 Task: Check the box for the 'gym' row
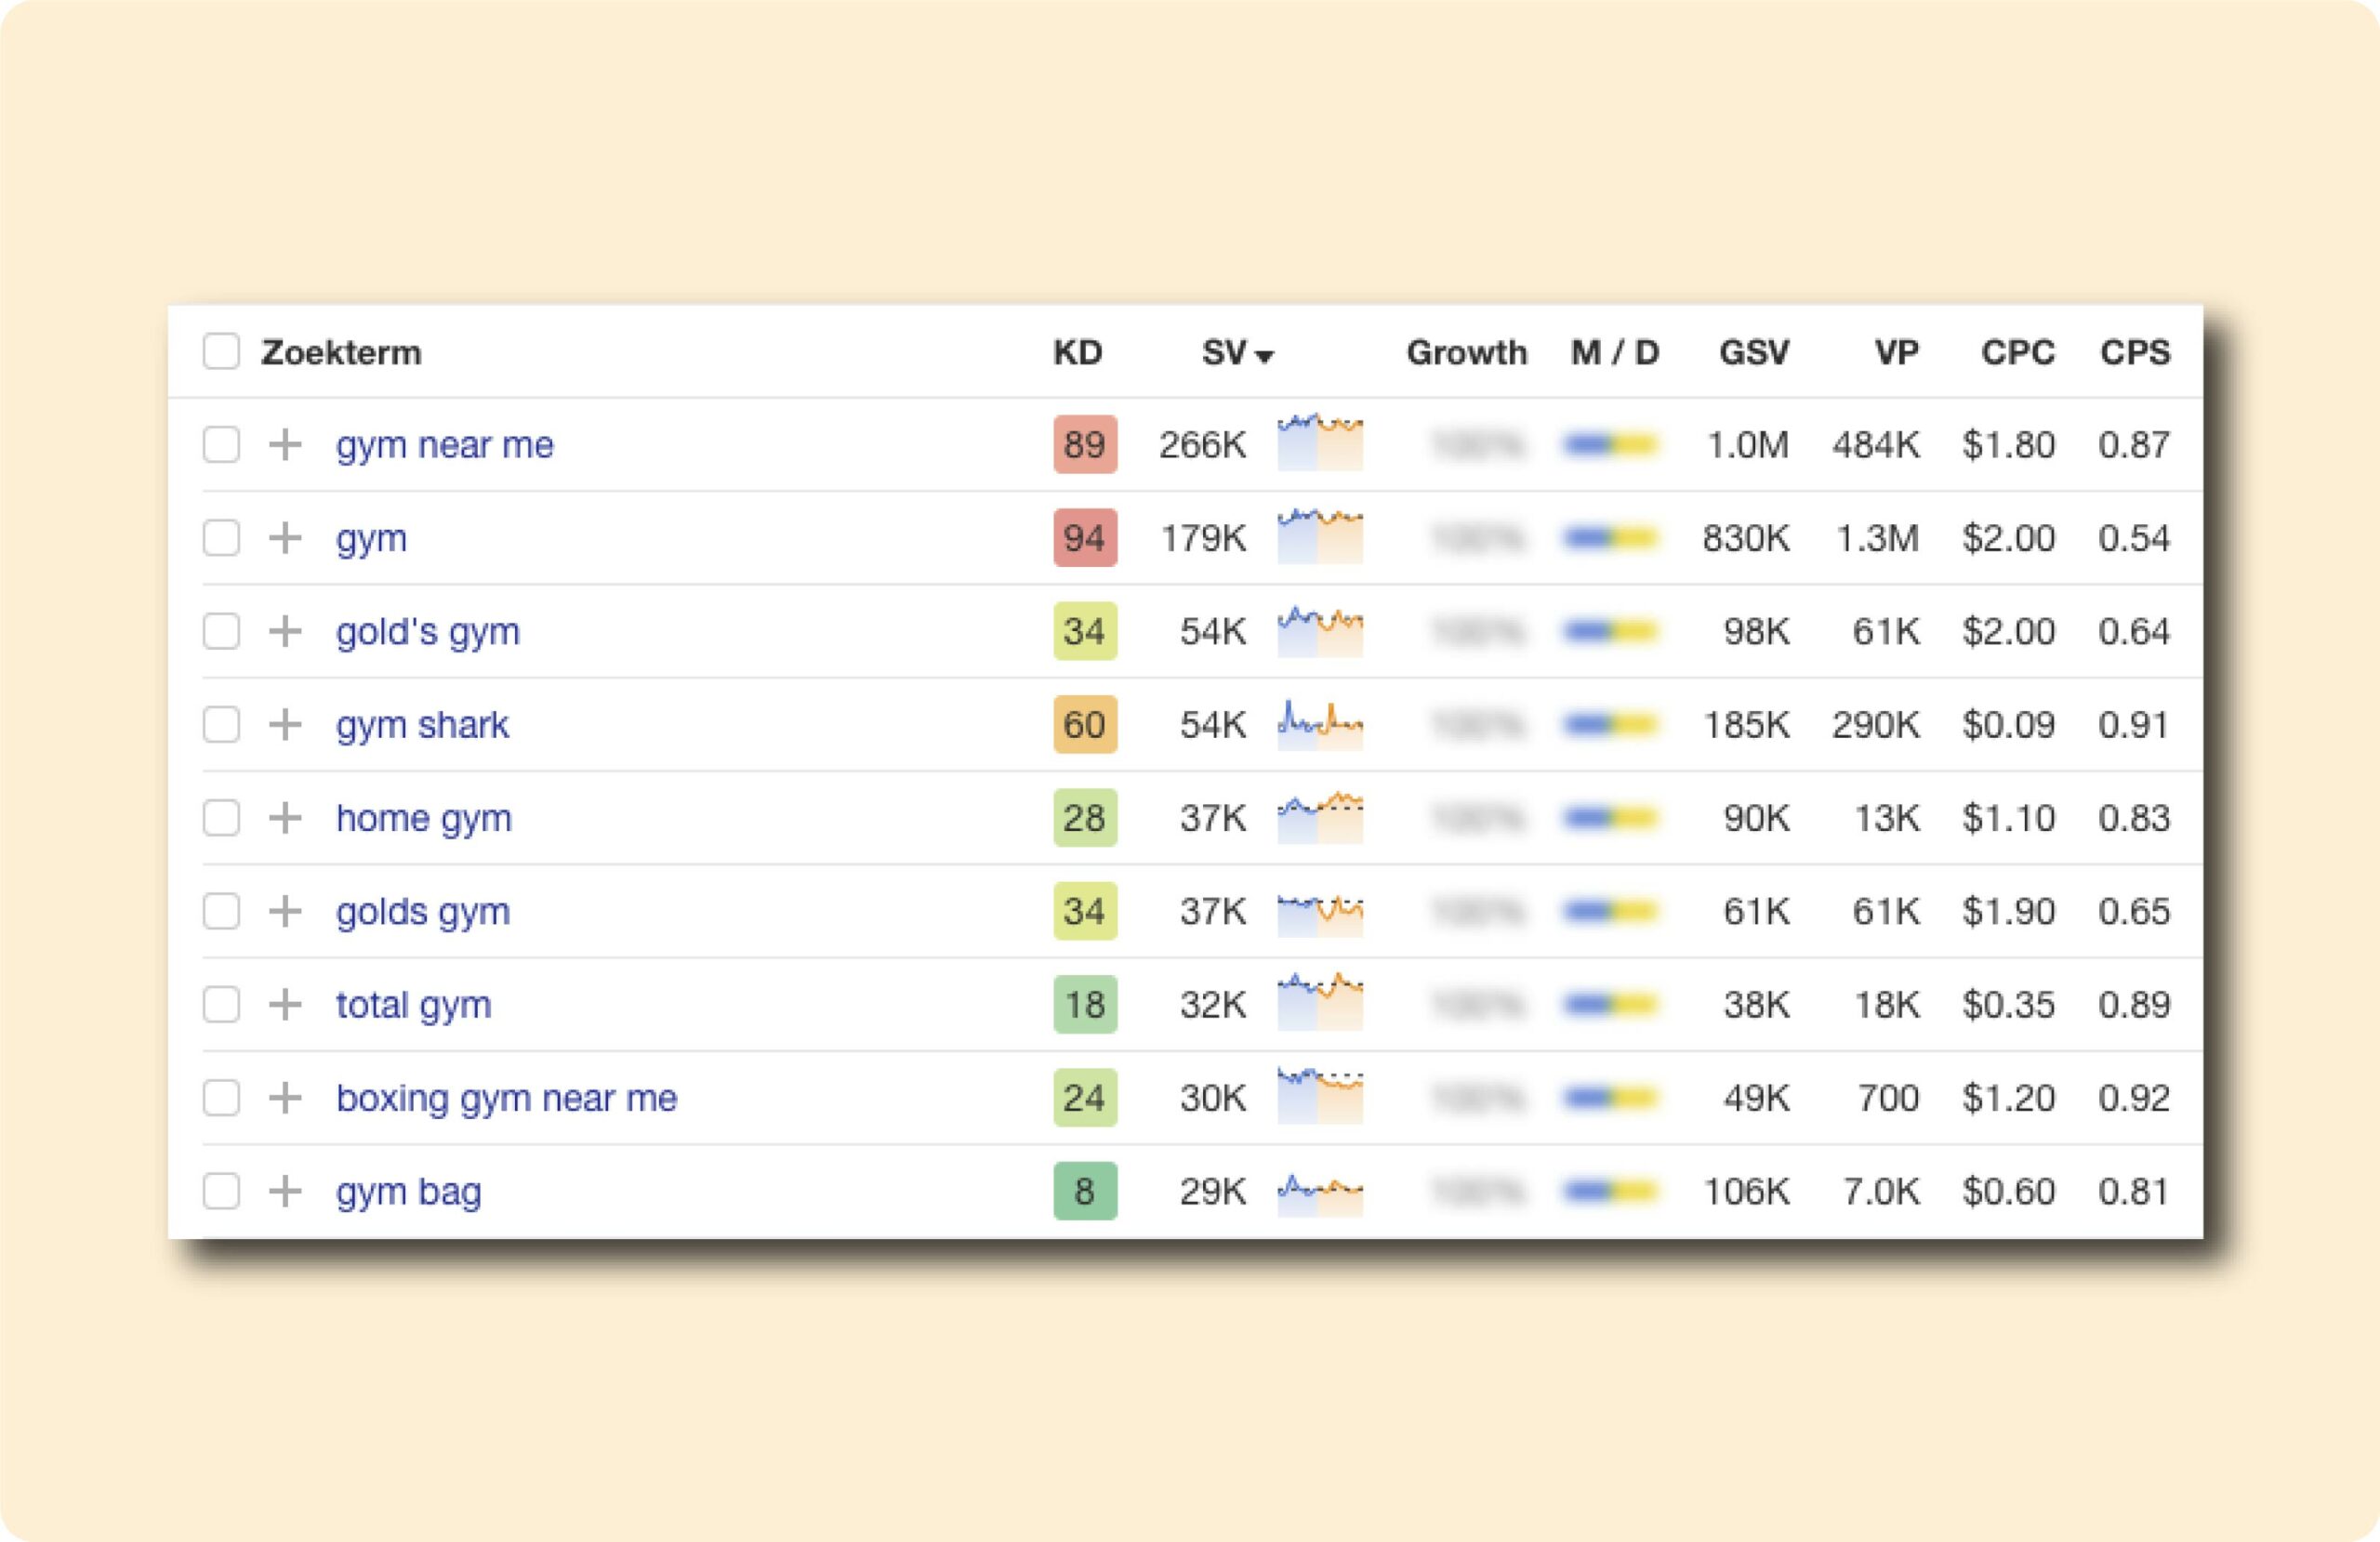tap(221, 538)
